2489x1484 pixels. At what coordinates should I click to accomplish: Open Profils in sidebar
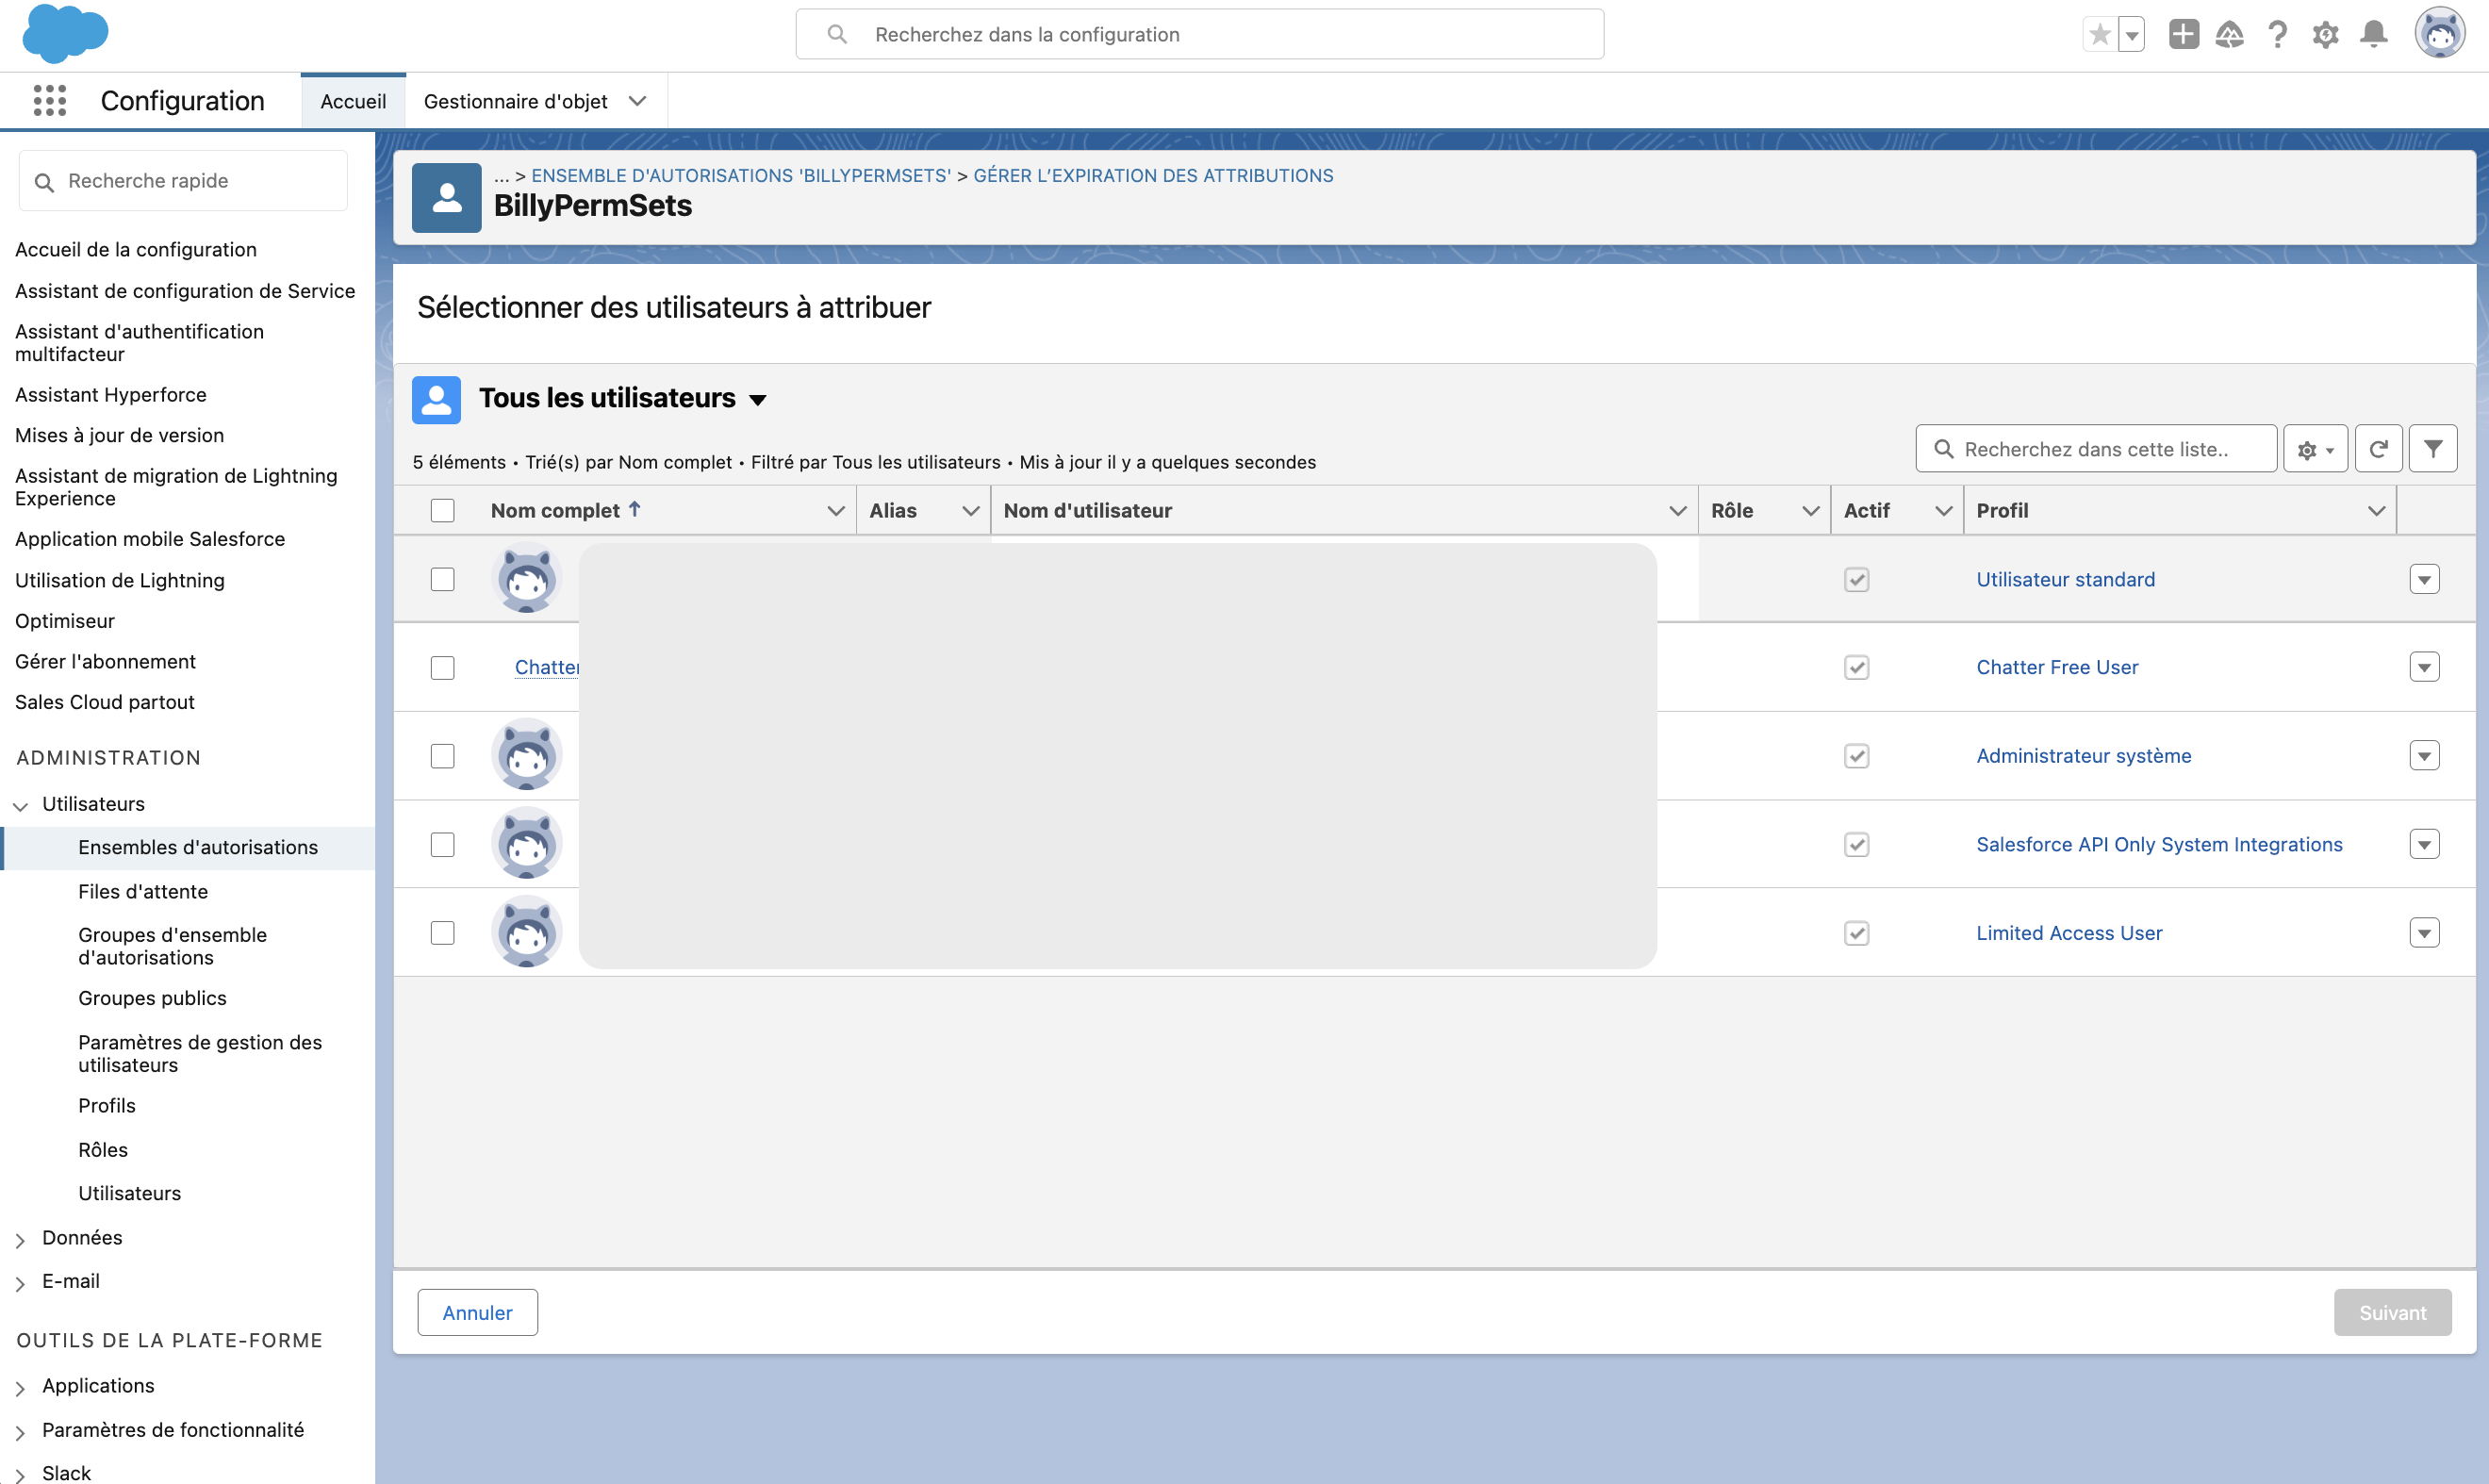107,1105
